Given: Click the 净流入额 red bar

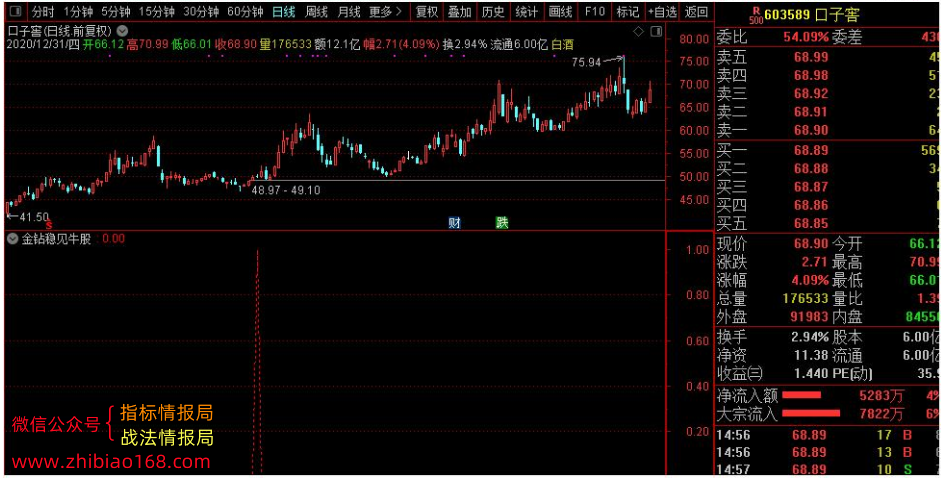Looking at the screenshot, I should pos(801,395).
